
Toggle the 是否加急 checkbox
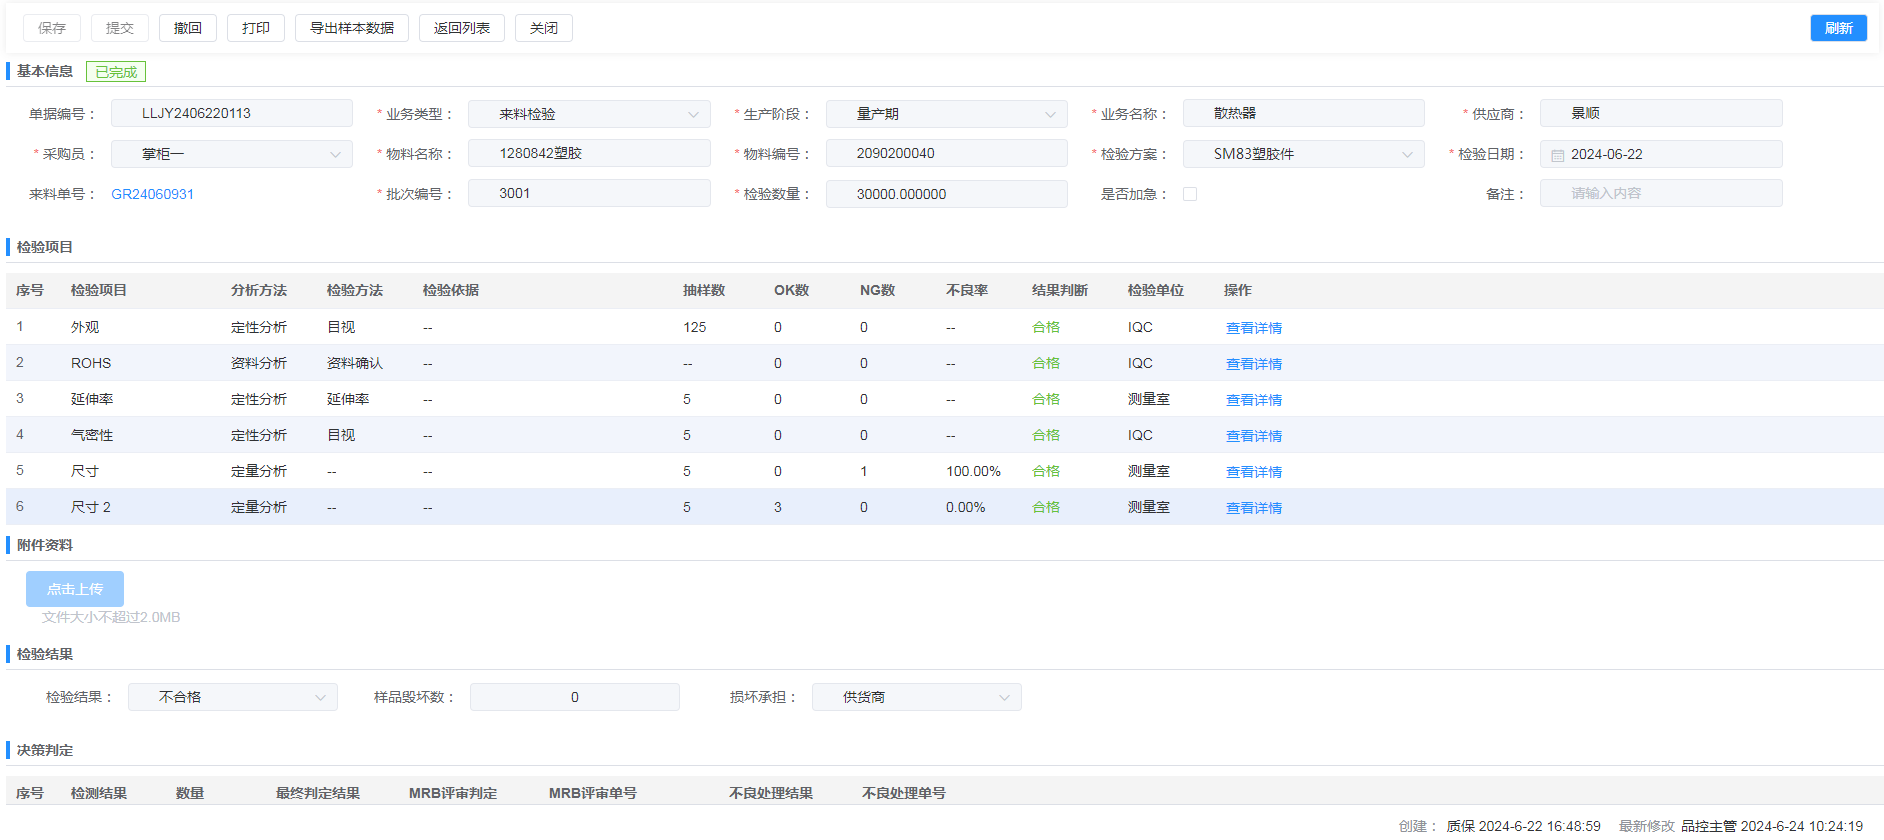coord(1190,194)
